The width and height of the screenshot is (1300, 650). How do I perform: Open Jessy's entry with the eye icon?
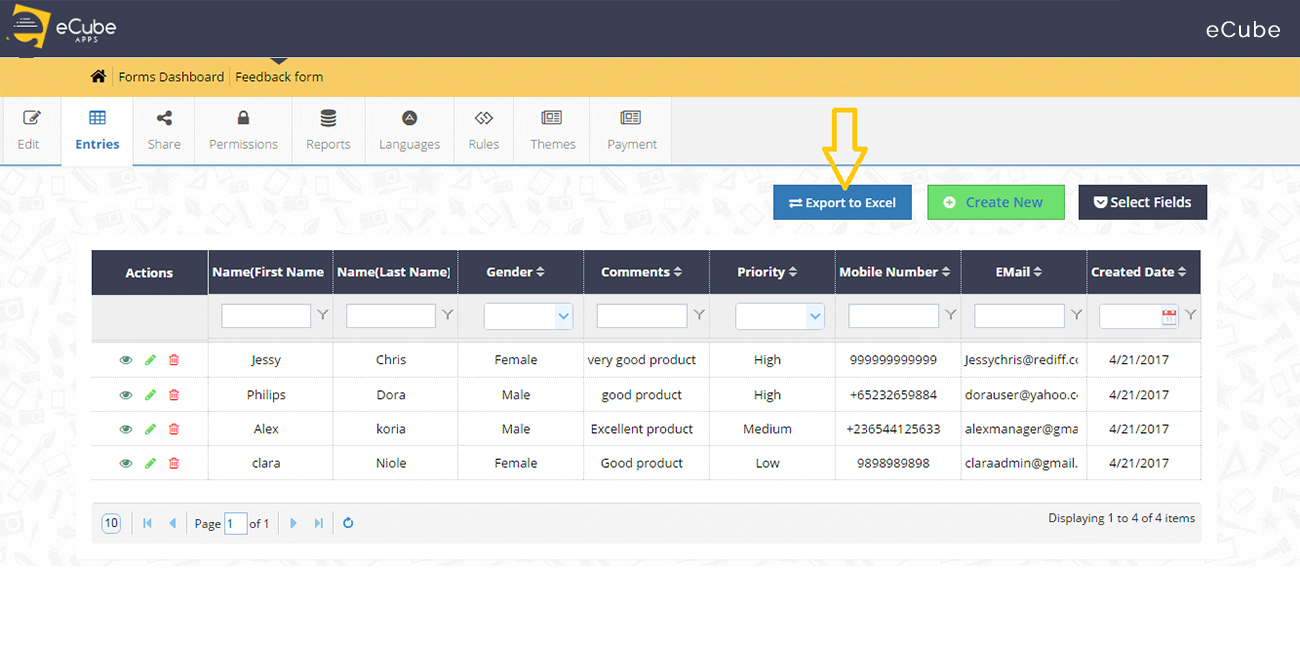tap(125, 359)
